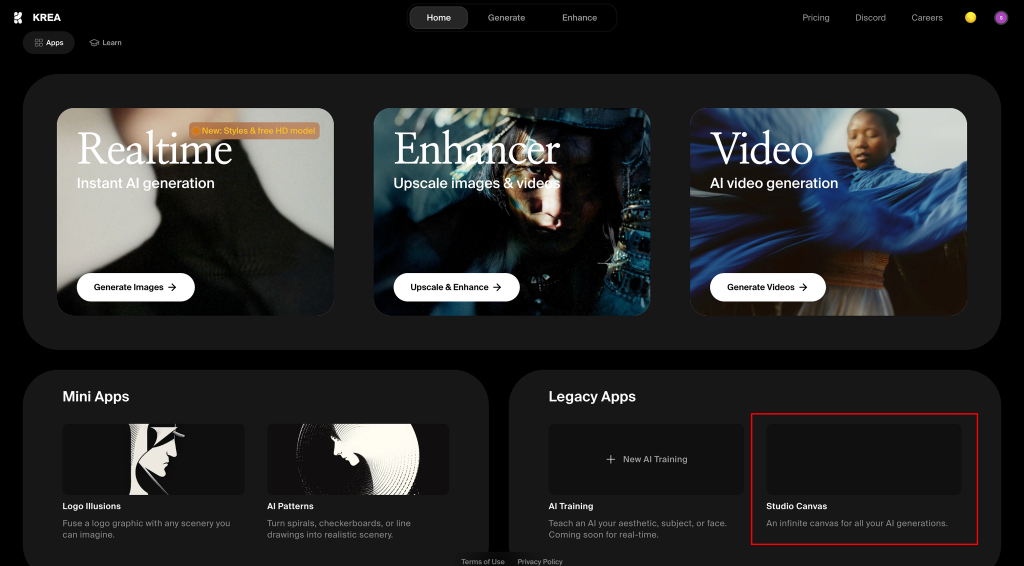Click the KREA brand name text
The width and height of the screenshot is (1024, 566).
point(46,18)
